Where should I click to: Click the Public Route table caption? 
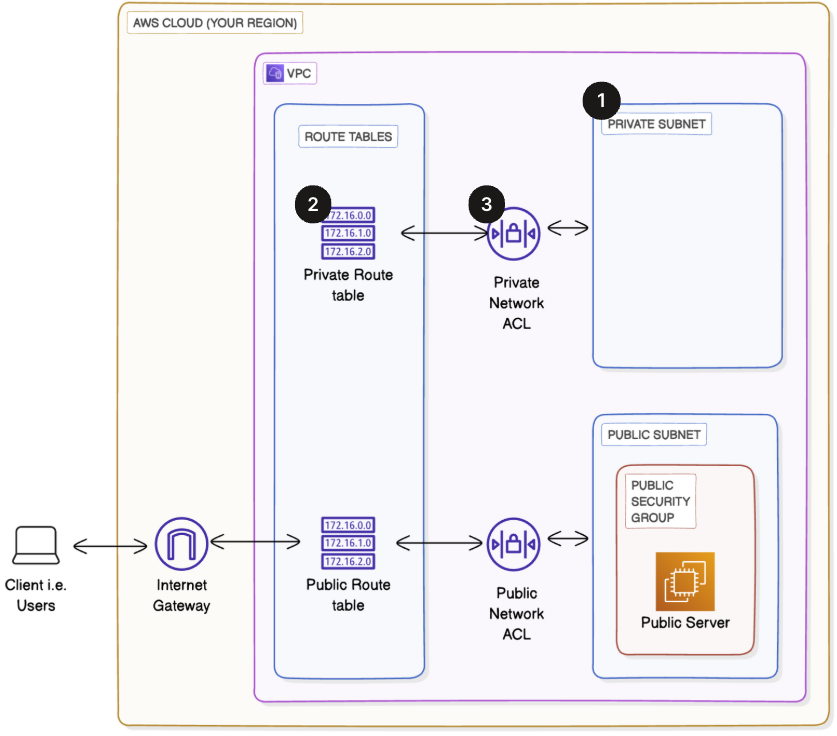click(348, 595)
